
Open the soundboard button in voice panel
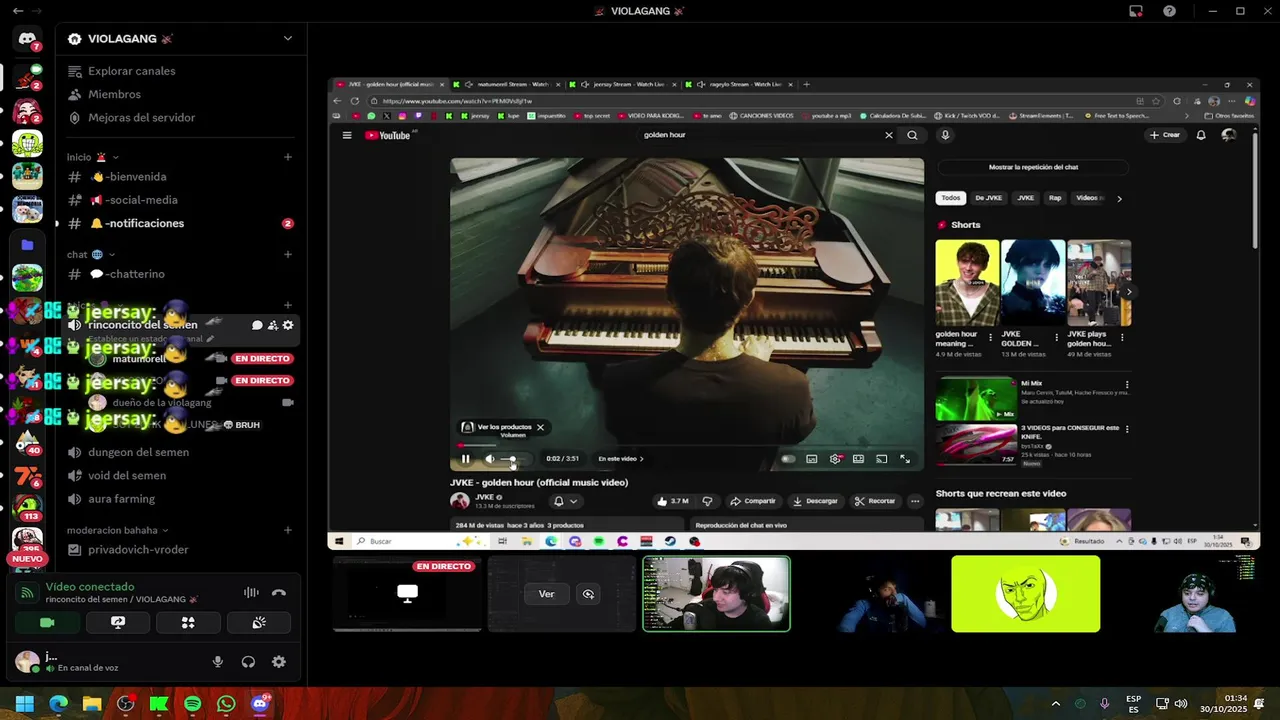(259, 622)
